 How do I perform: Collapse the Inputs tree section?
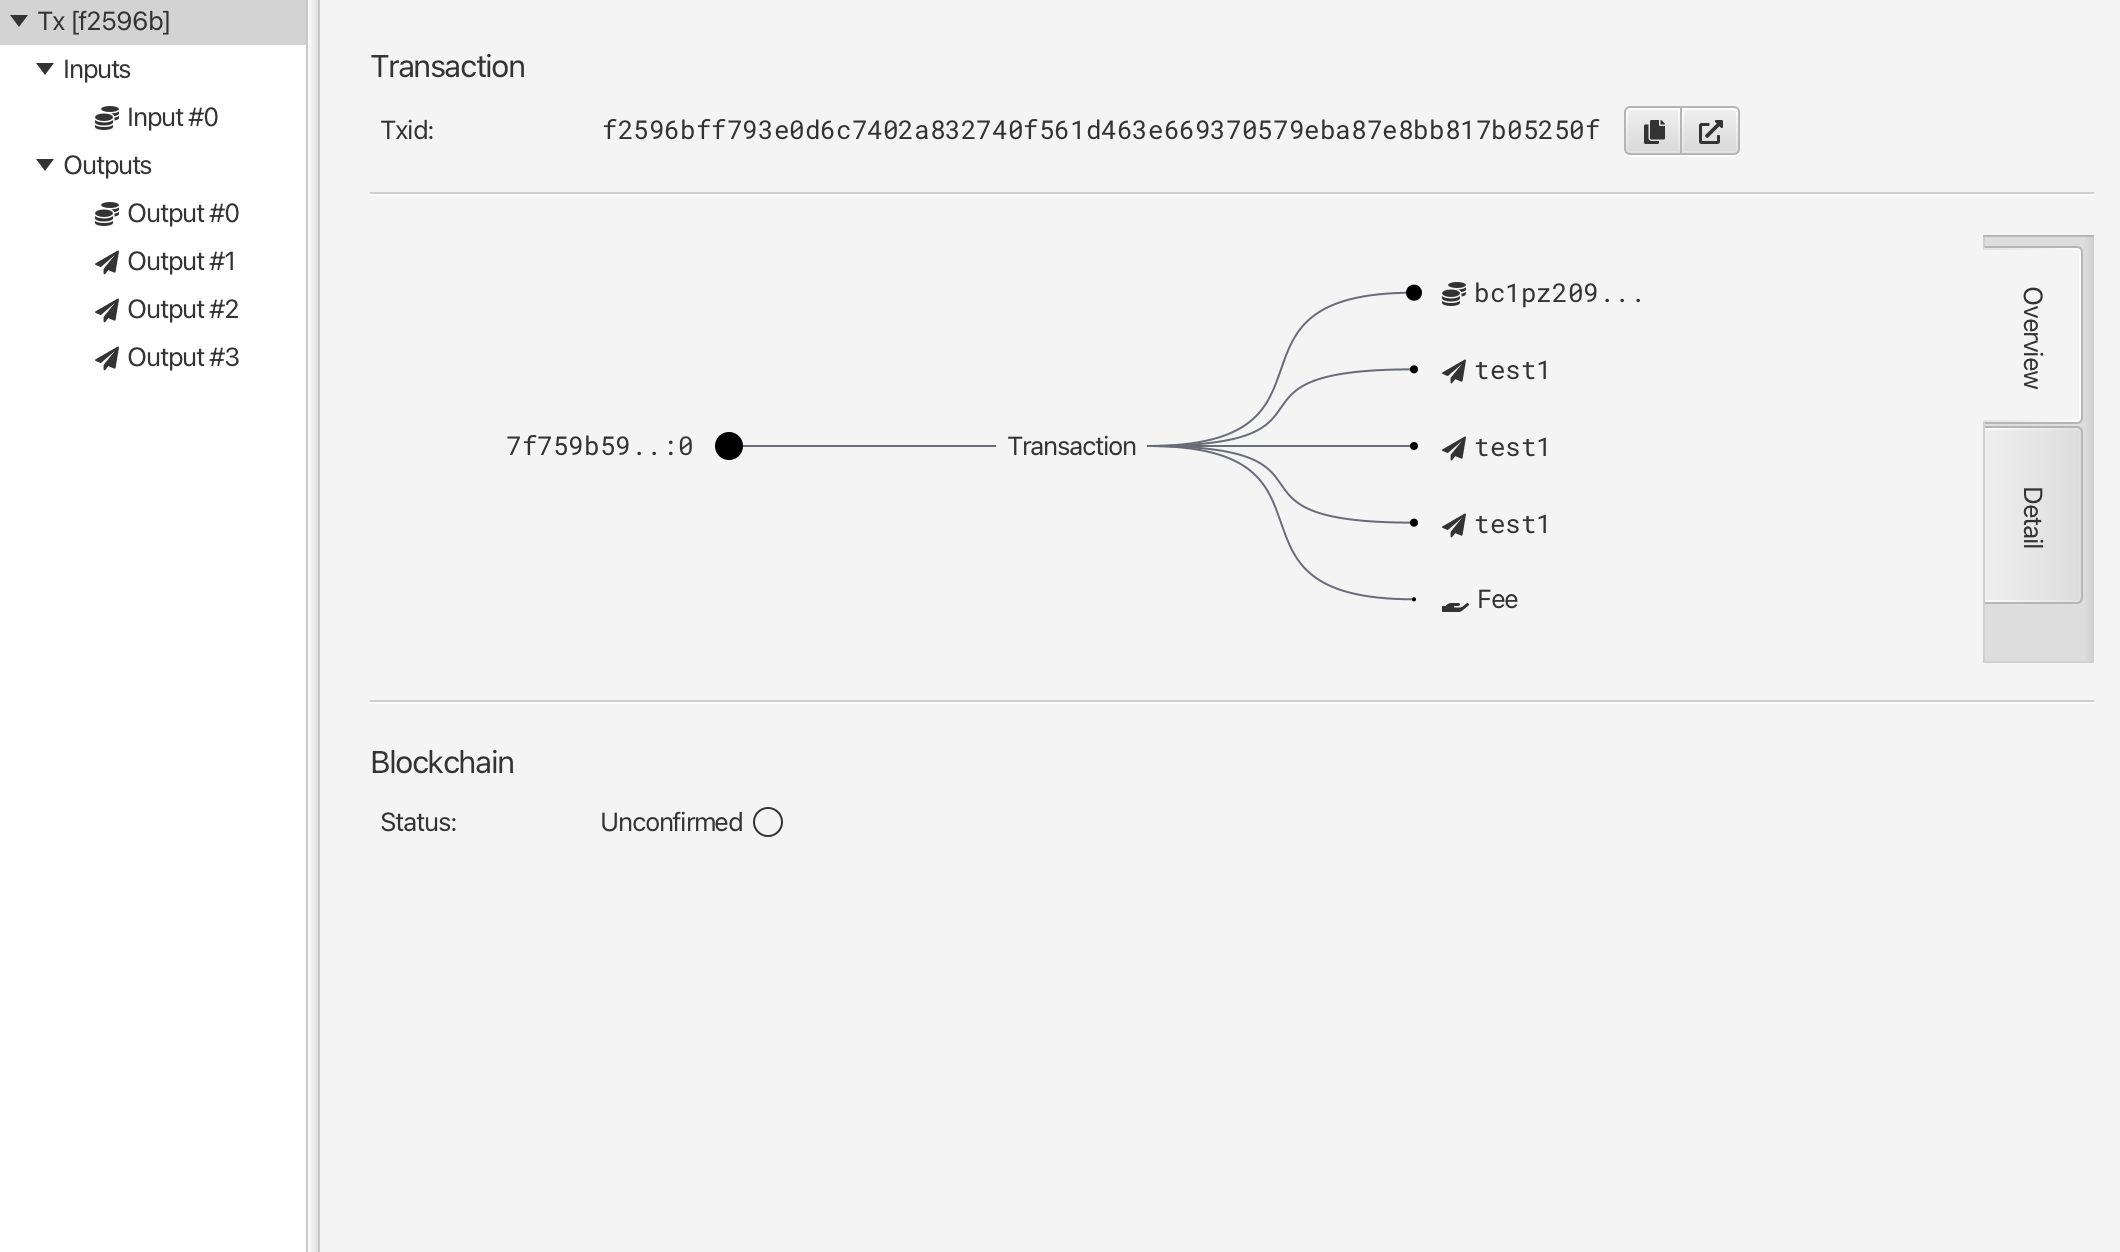45,69
